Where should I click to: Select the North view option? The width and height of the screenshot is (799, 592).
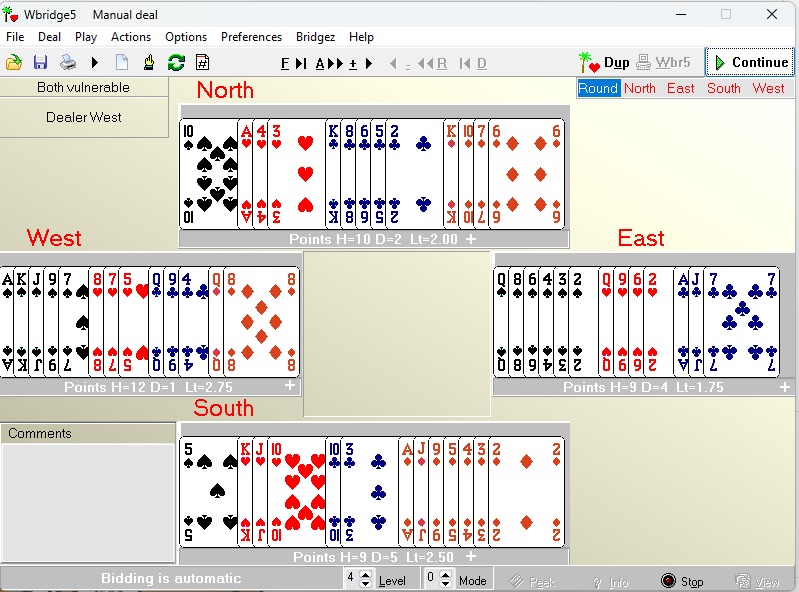640,88
